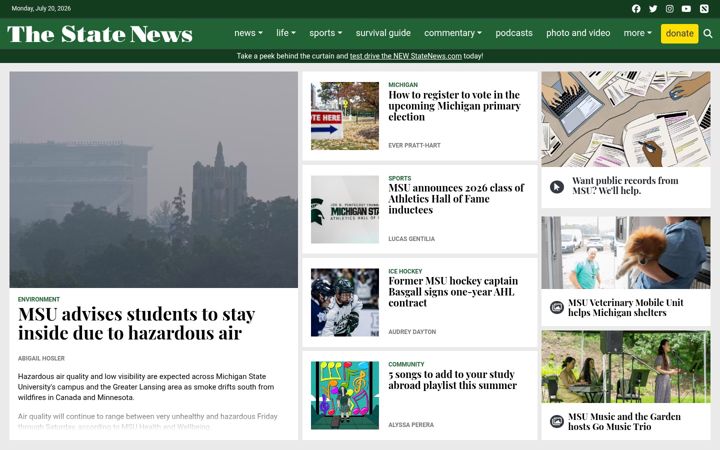720x450 pixels.
Task: Open Basgall AHL contract headline
Action: pos(453,292)
